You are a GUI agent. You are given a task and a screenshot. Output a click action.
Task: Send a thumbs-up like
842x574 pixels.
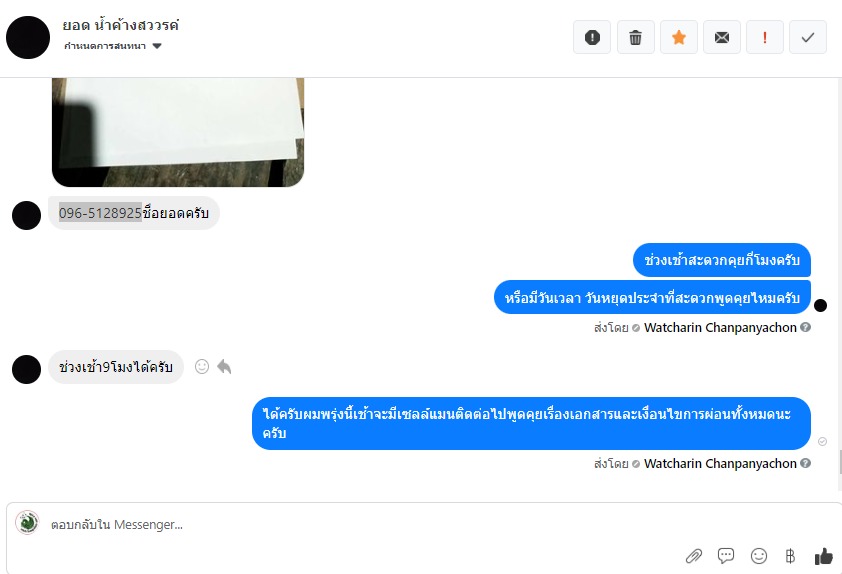[823, 556]
